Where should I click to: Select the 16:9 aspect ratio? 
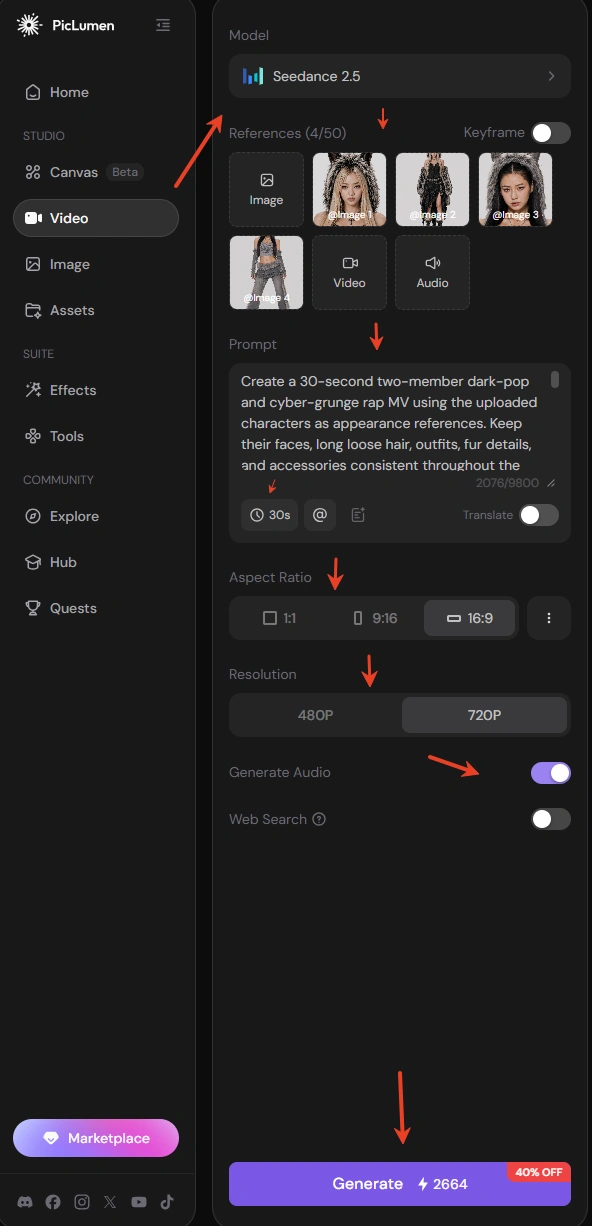470,618
